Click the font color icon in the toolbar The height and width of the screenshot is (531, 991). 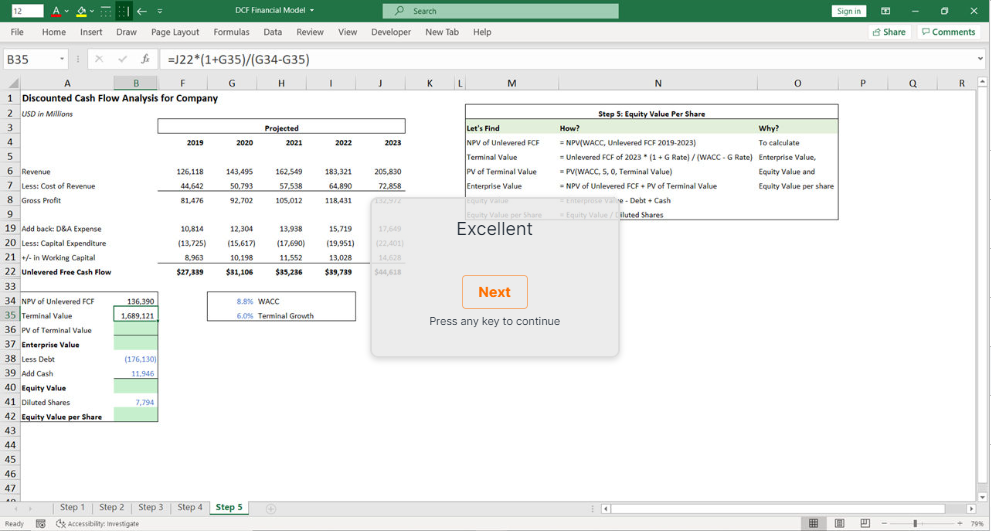pyautogui.click(x=55, y=11)
